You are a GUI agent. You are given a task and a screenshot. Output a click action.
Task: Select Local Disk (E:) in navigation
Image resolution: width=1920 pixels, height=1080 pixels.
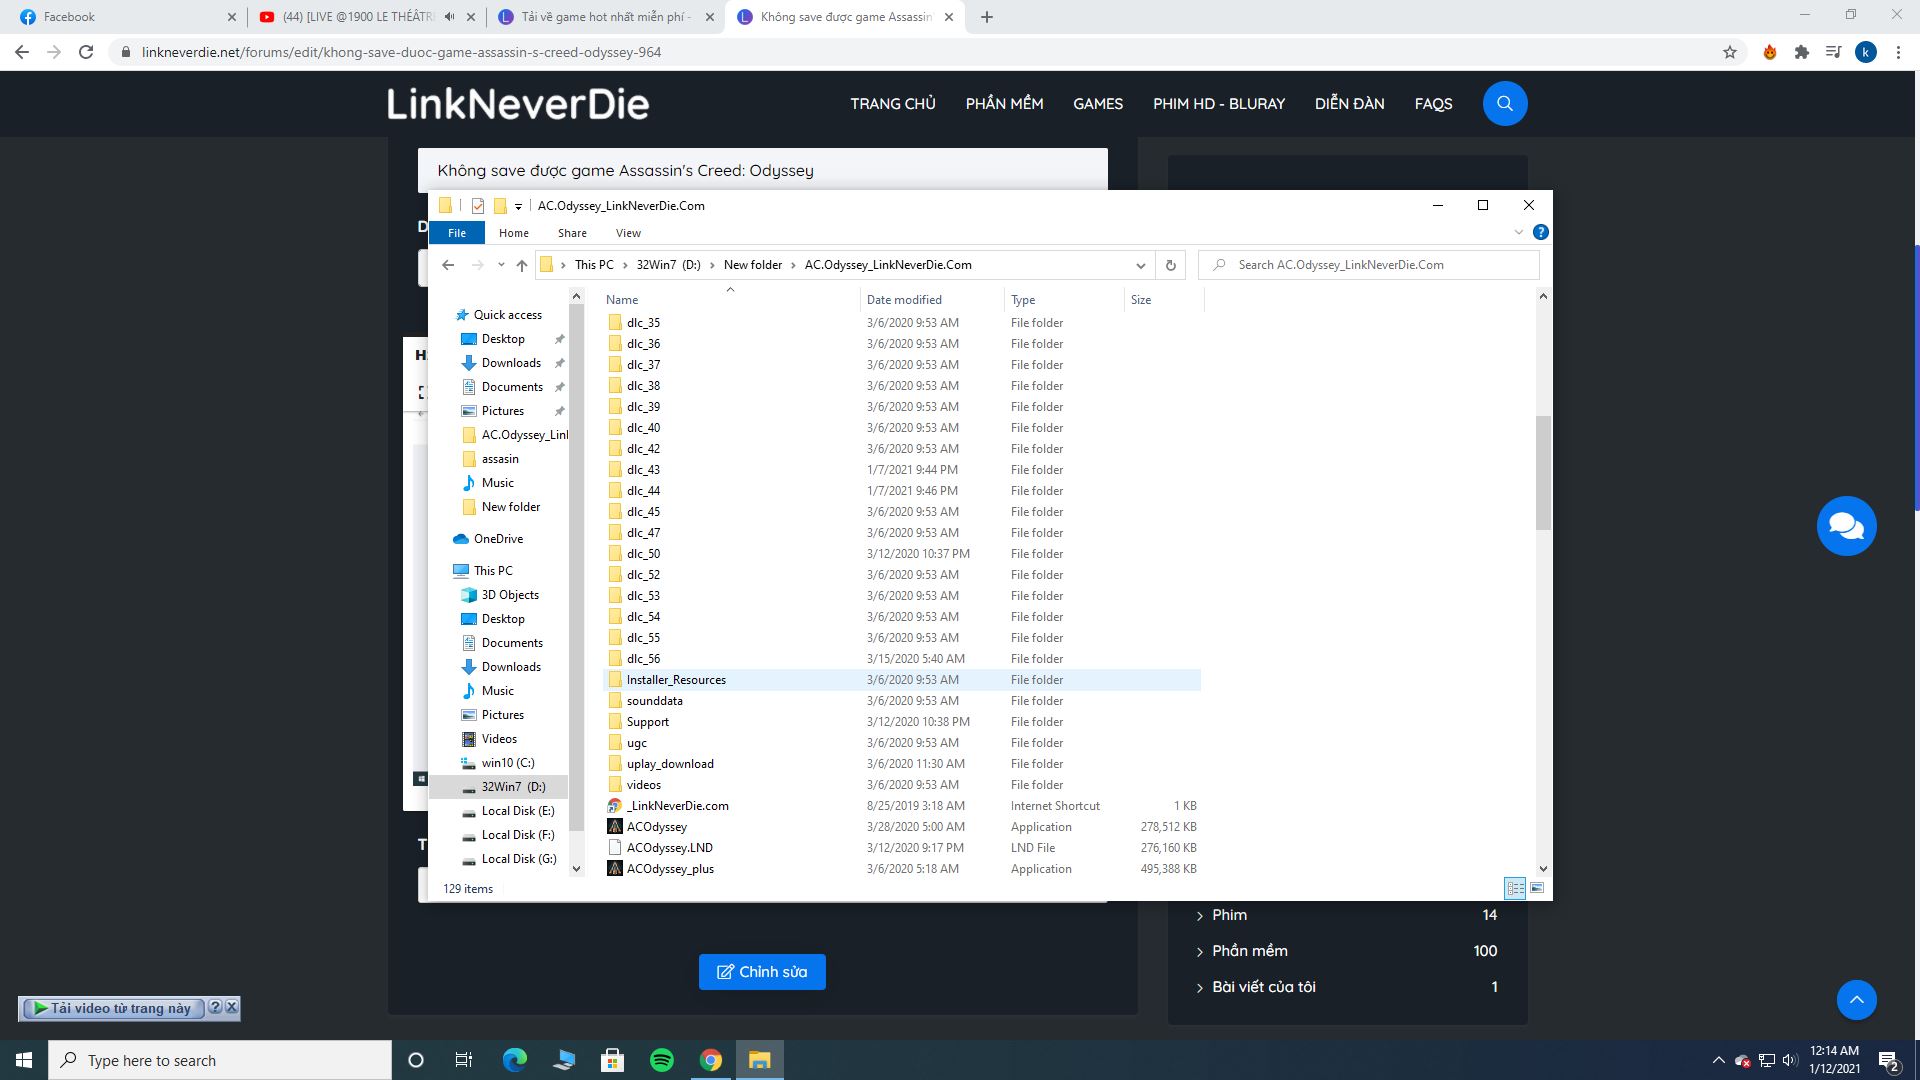[517, 811]
